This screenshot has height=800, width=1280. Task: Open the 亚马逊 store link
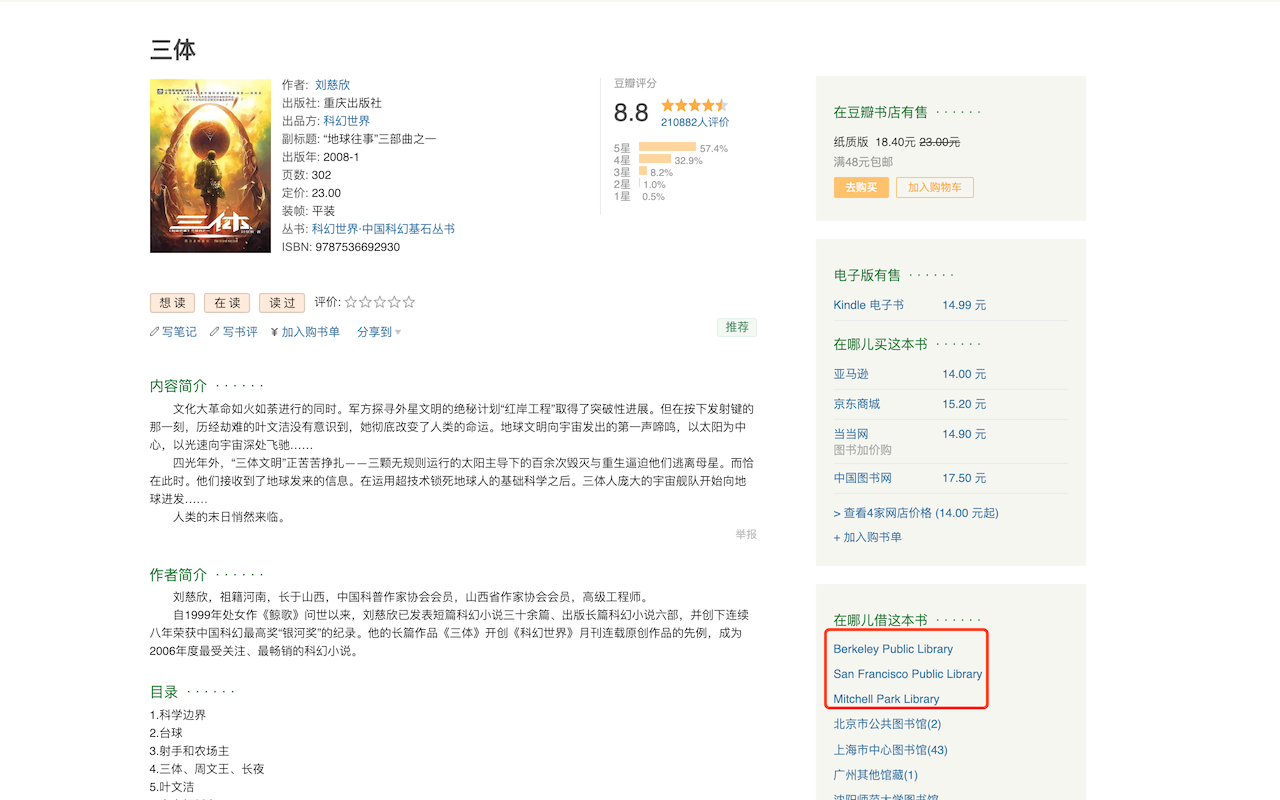851,374
